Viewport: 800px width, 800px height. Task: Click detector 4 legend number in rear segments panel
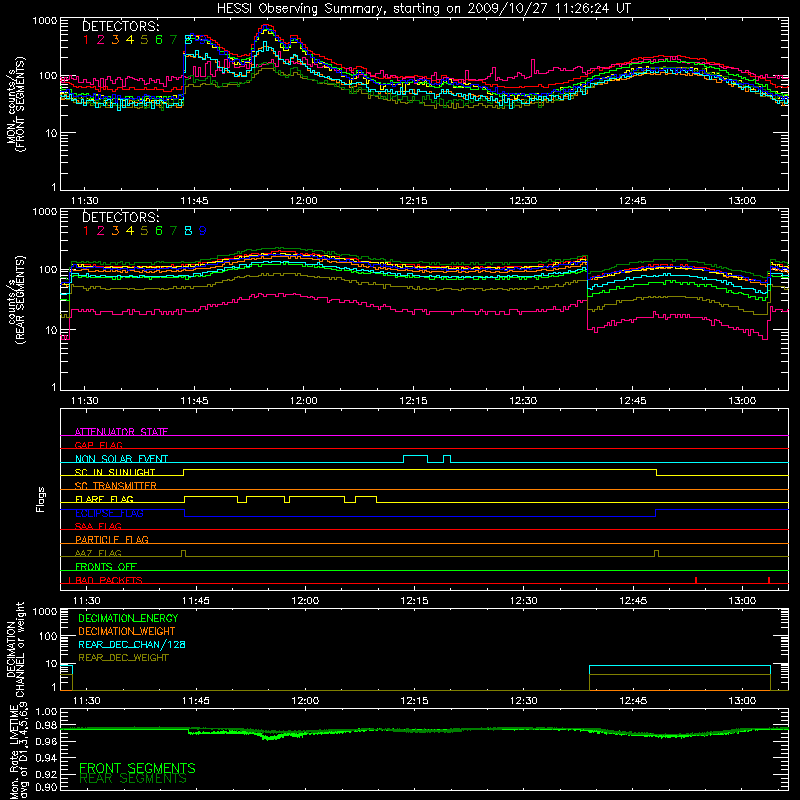pyautogui.click(x=130, y=231)
